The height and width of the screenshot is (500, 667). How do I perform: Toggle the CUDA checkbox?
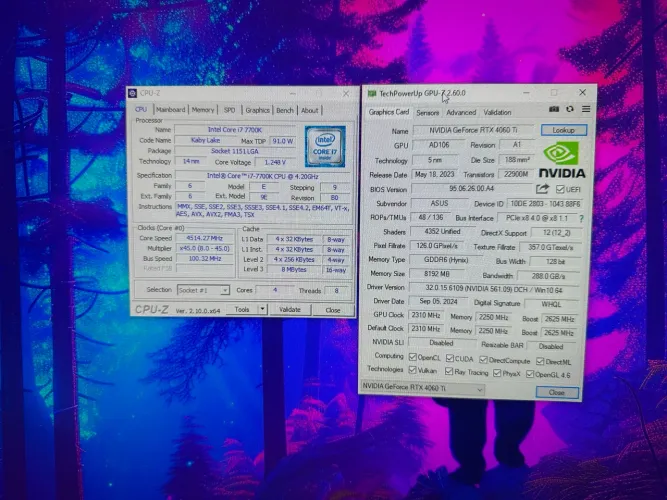(450, 358)
